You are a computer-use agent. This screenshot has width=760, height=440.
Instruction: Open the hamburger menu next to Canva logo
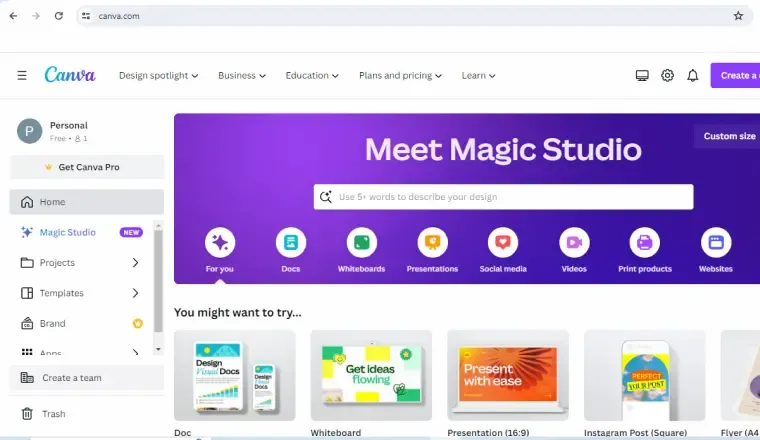pos(22,76)
